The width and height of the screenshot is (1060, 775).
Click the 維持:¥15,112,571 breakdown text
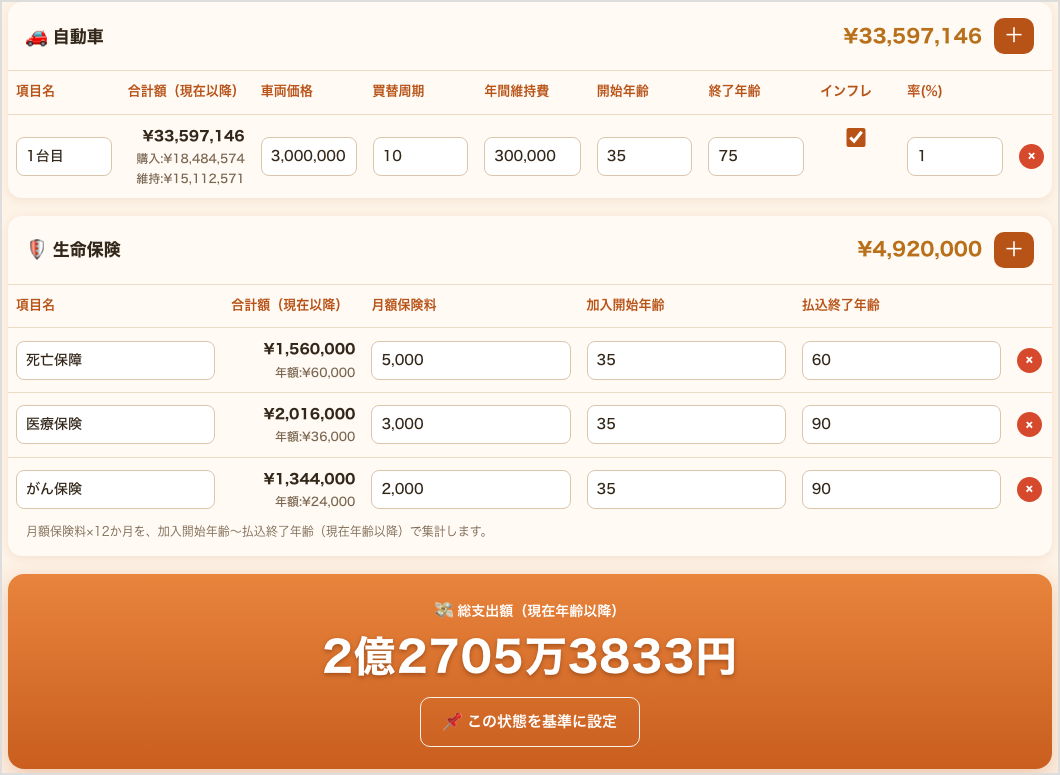coord(190,179)
